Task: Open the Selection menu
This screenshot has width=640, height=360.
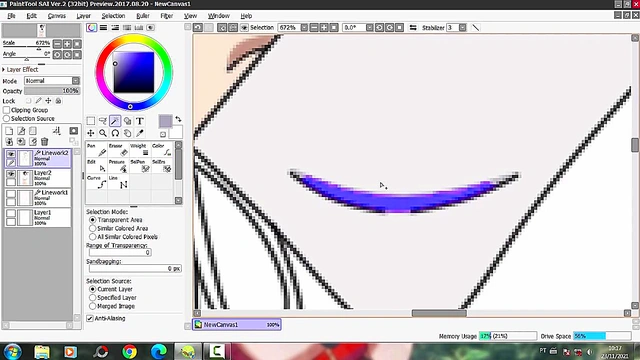Action: tap(113, 16)
